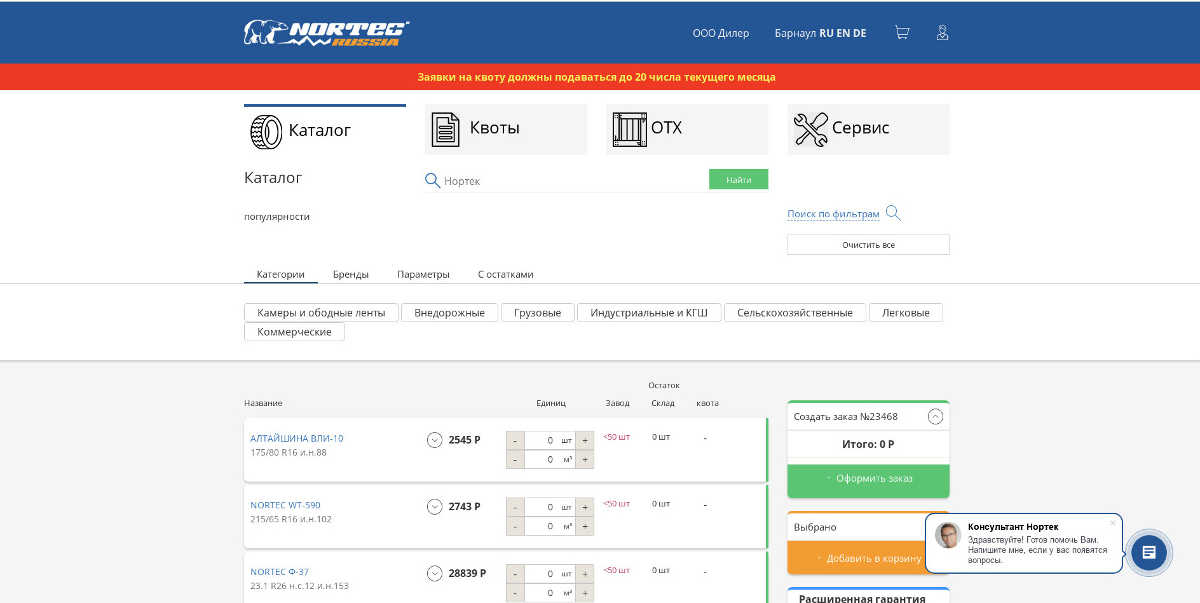This screenshot has height=603, width=1200.
Task: Focus the Нортек search input field
Action: [x=575, y=181]
